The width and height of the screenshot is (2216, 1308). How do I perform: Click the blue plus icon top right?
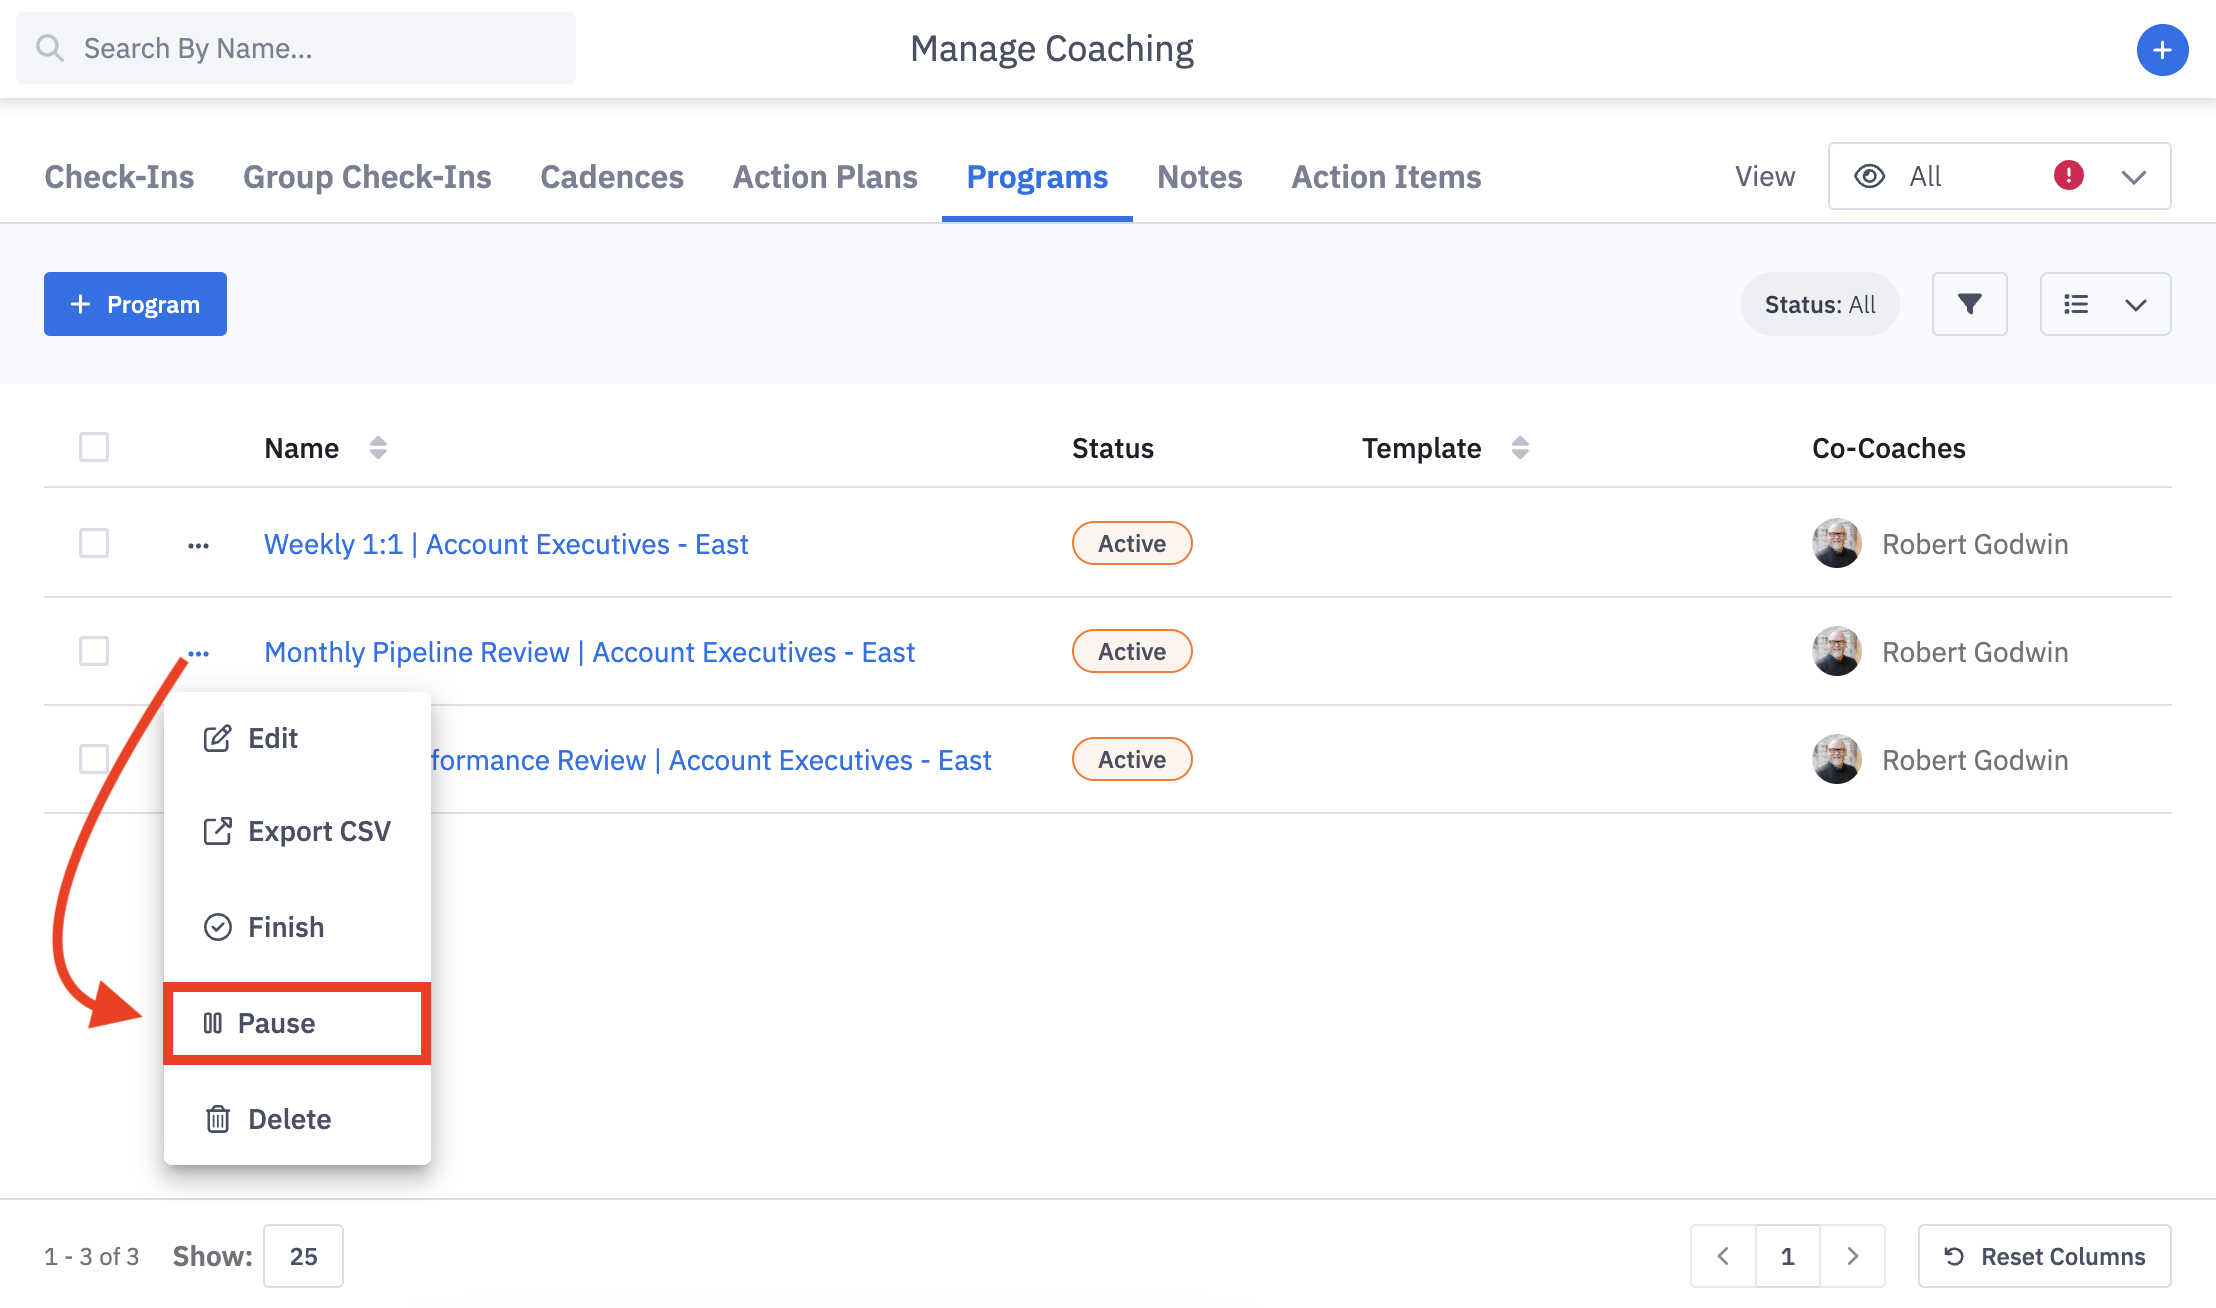click(2163, 49)
